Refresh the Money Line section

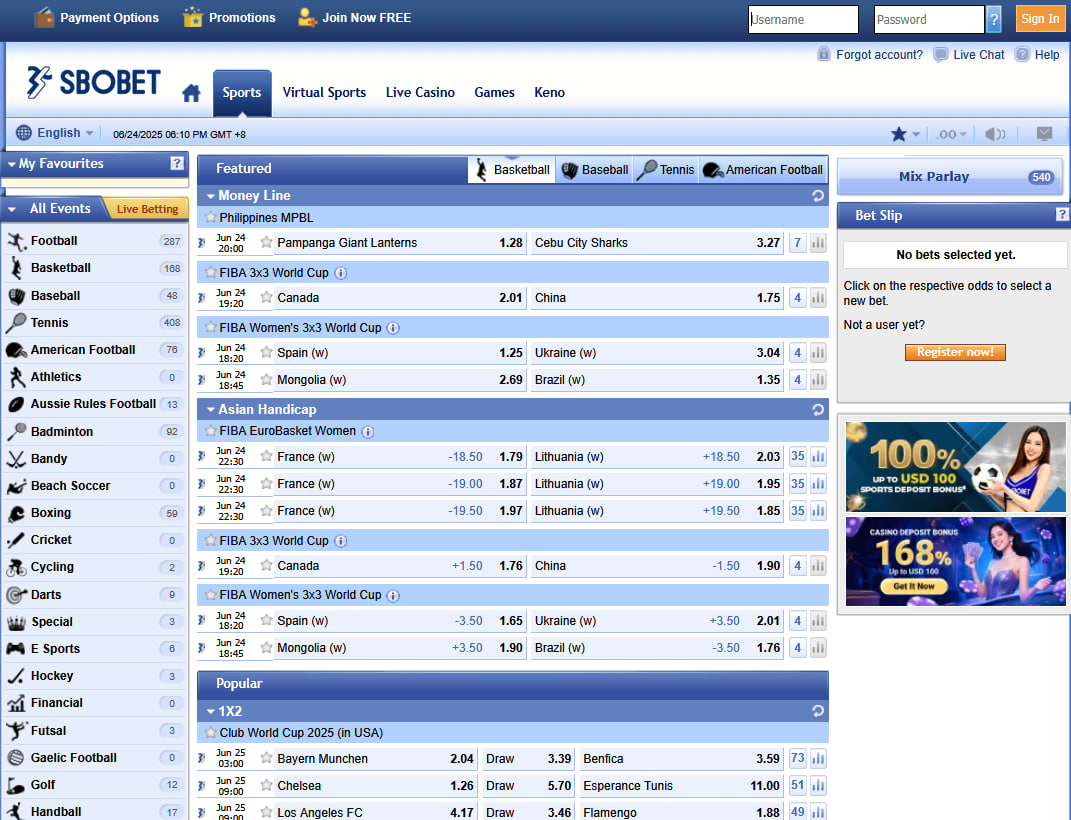[x=818, y=196]
